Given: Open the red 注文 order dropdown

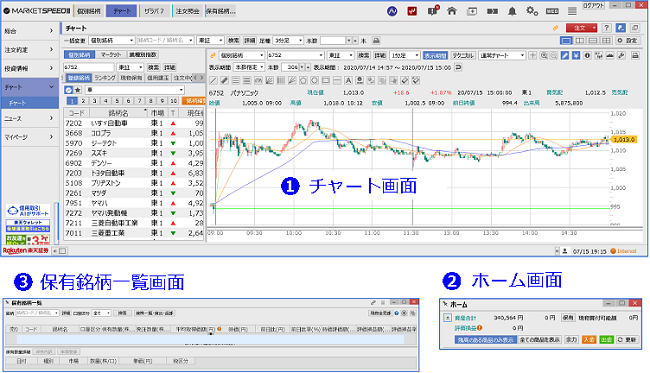Looking at the screenshot, I should point(582,28).
